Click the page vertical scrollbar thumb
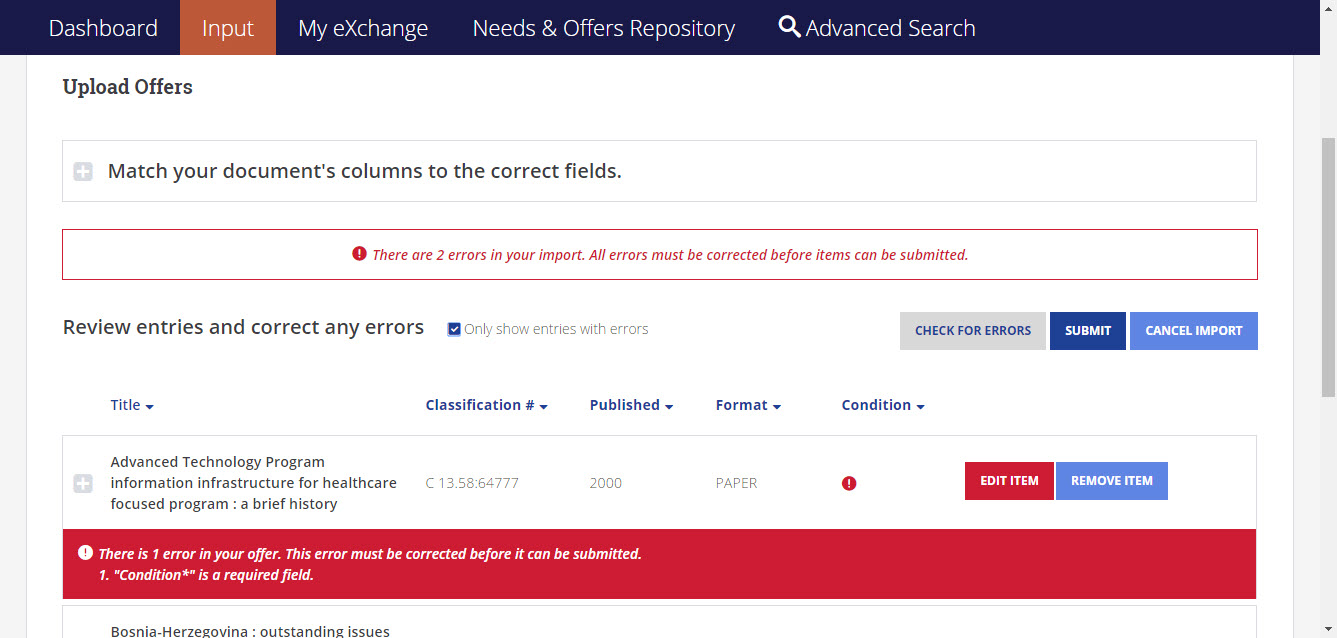 (1328, 267)
